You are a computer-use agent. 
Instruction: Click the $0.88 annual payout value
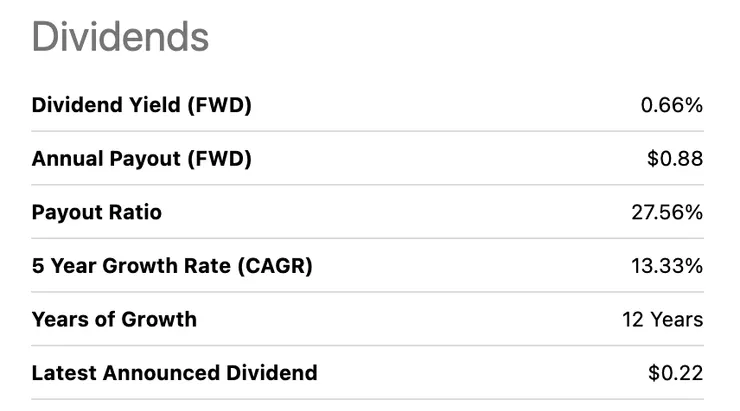(x=675, y=159)
